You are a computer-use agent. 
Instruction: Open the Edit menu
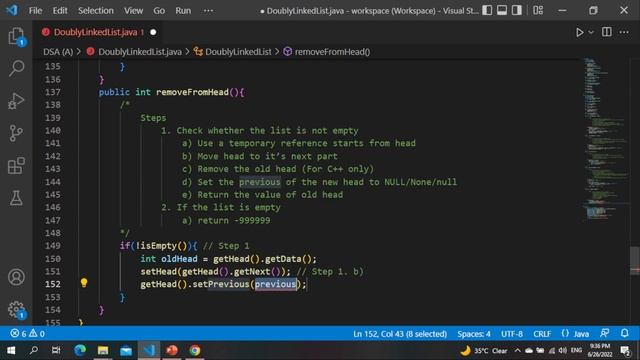click(60, 11)
